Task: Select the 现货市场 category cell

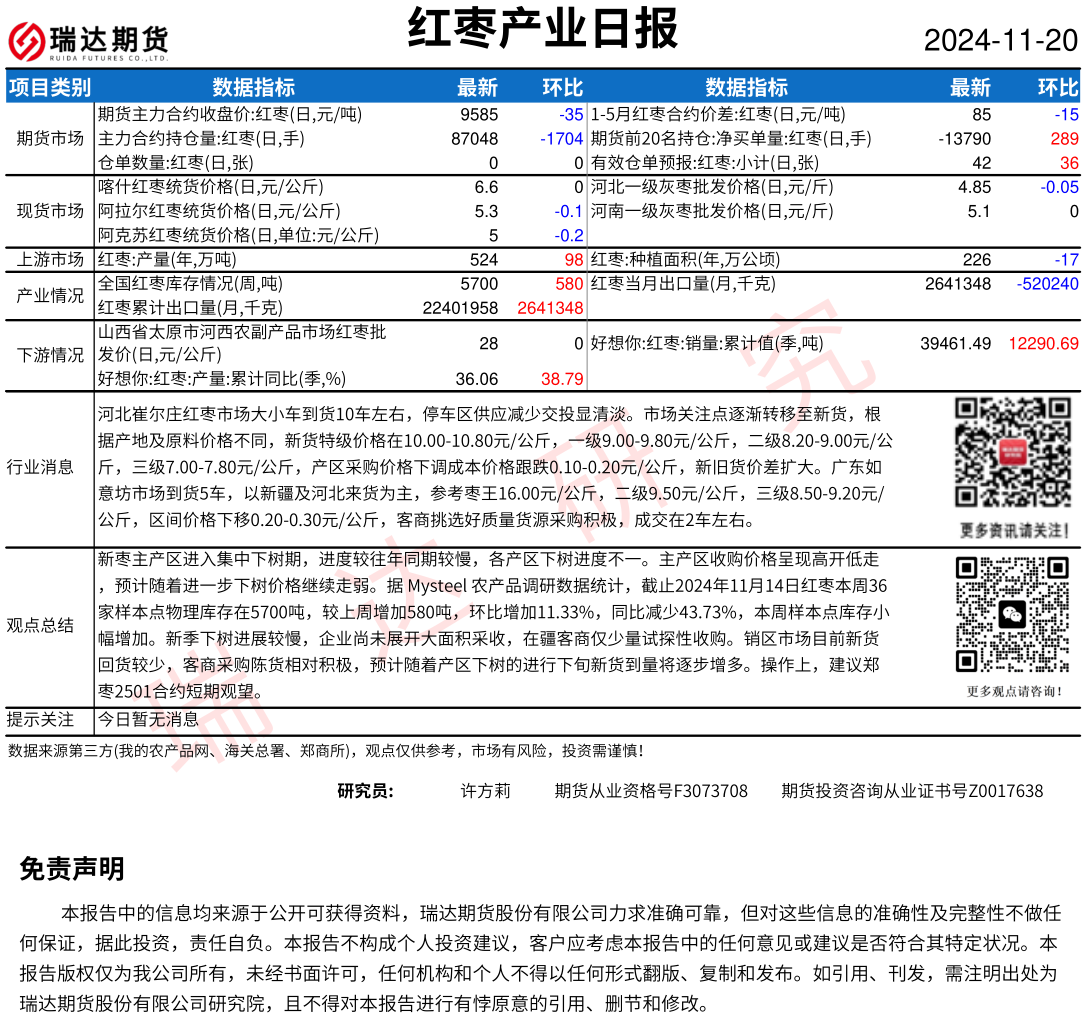Action: [x=50, y=211]
